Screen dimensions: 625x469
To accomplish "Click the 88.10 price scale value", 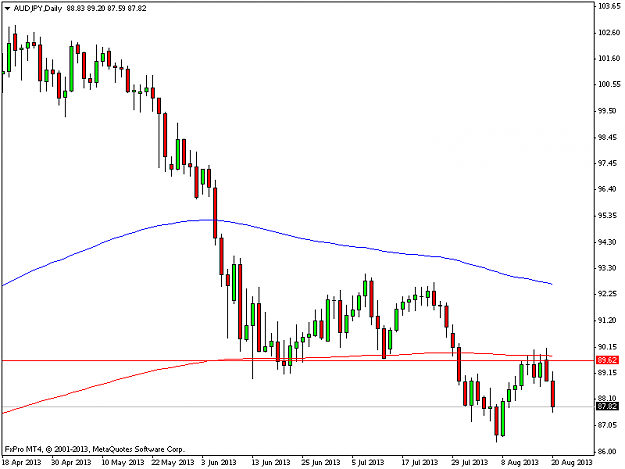I will (609, 398).
